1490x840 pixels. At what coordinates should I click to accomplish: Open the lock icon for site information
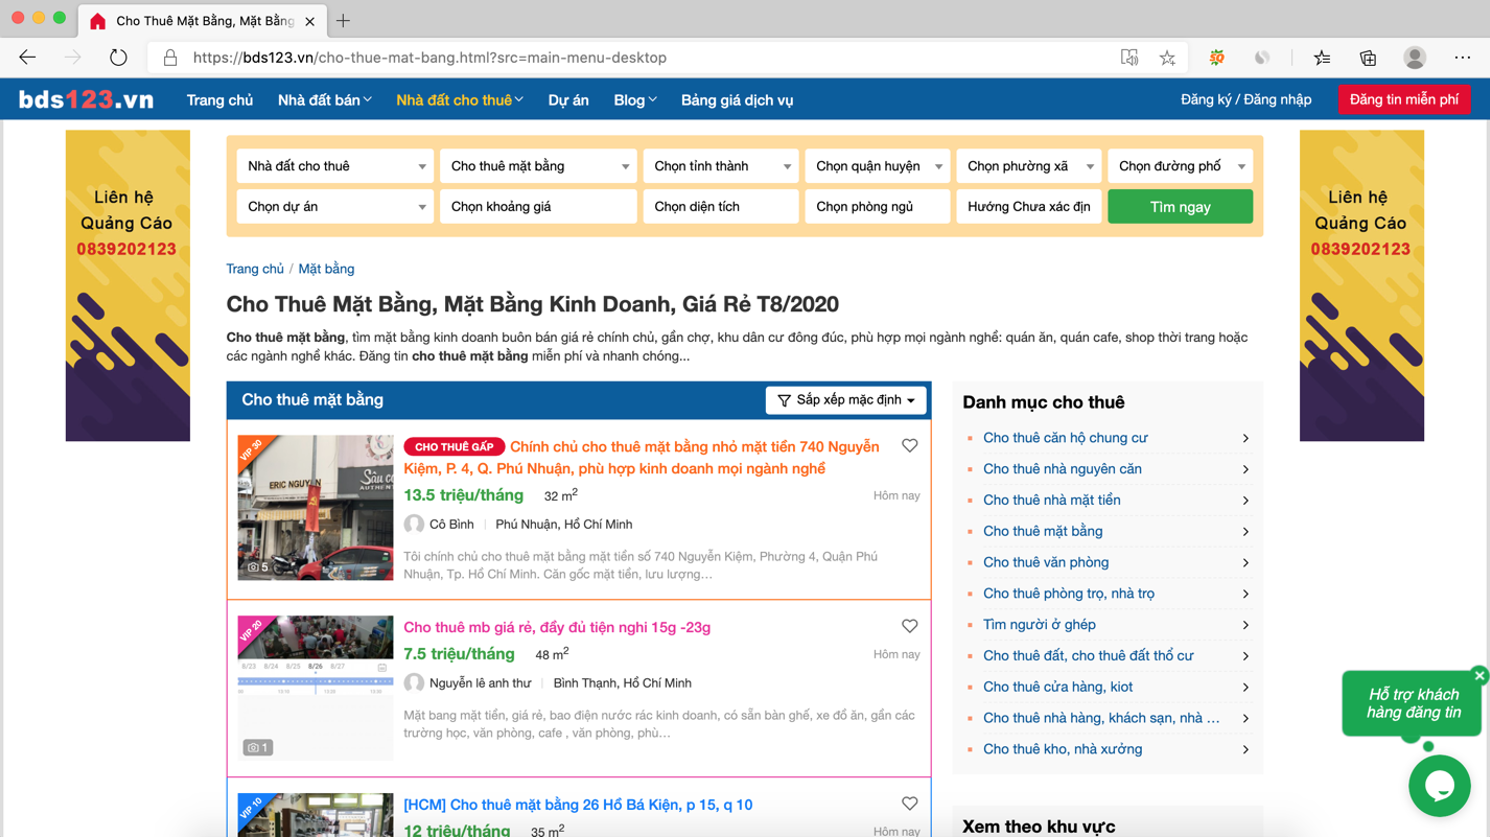(x=170, y=58)
